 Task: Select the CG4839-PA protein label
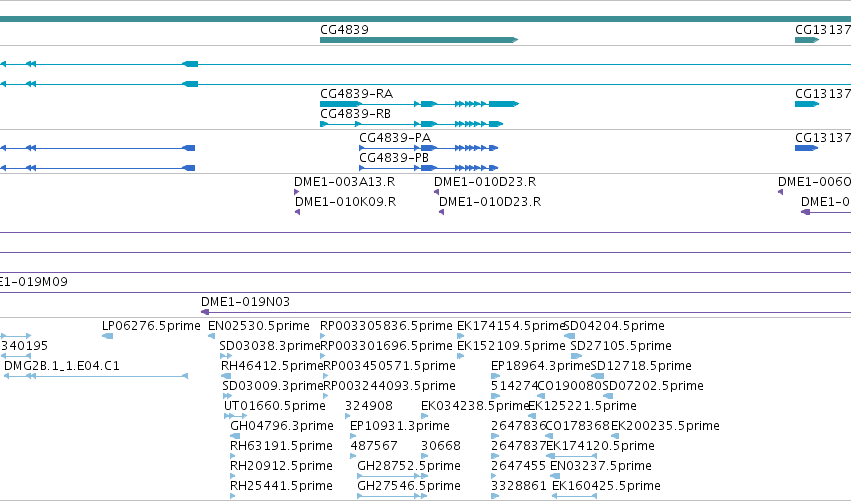(x=395, y=138)
